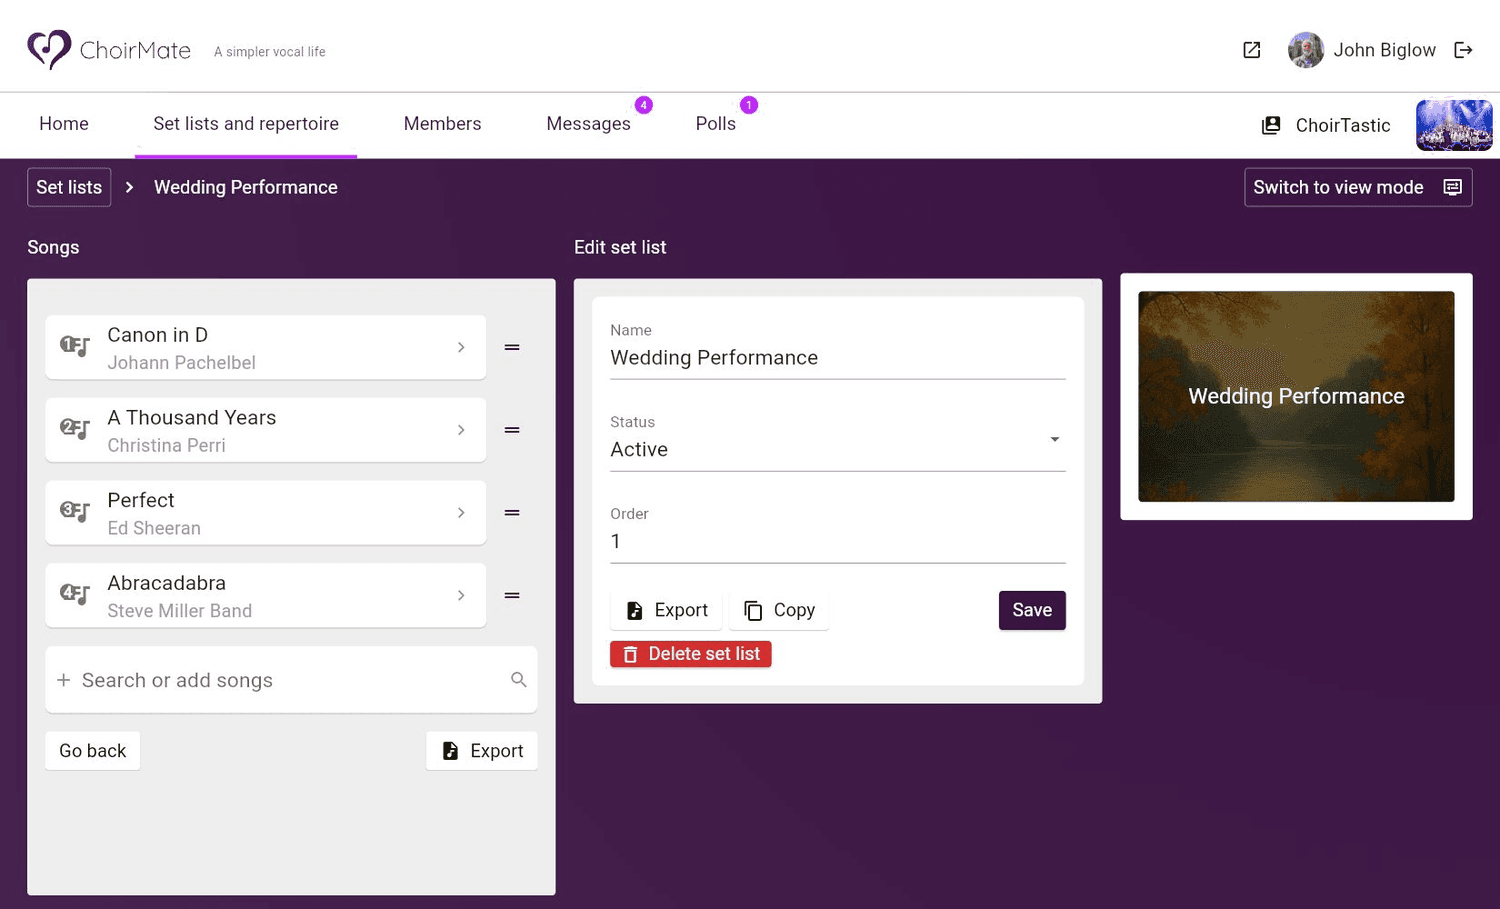This screenshot has width=1500, height=909.
Task: Switch to view mode
Action: (x=1358, y=187)
